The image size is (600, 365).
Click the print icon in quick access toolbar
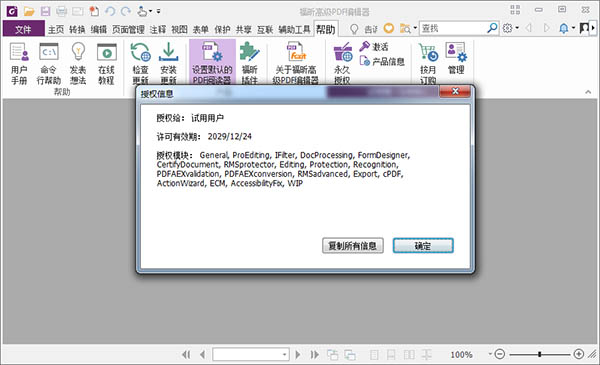[62, 11]
